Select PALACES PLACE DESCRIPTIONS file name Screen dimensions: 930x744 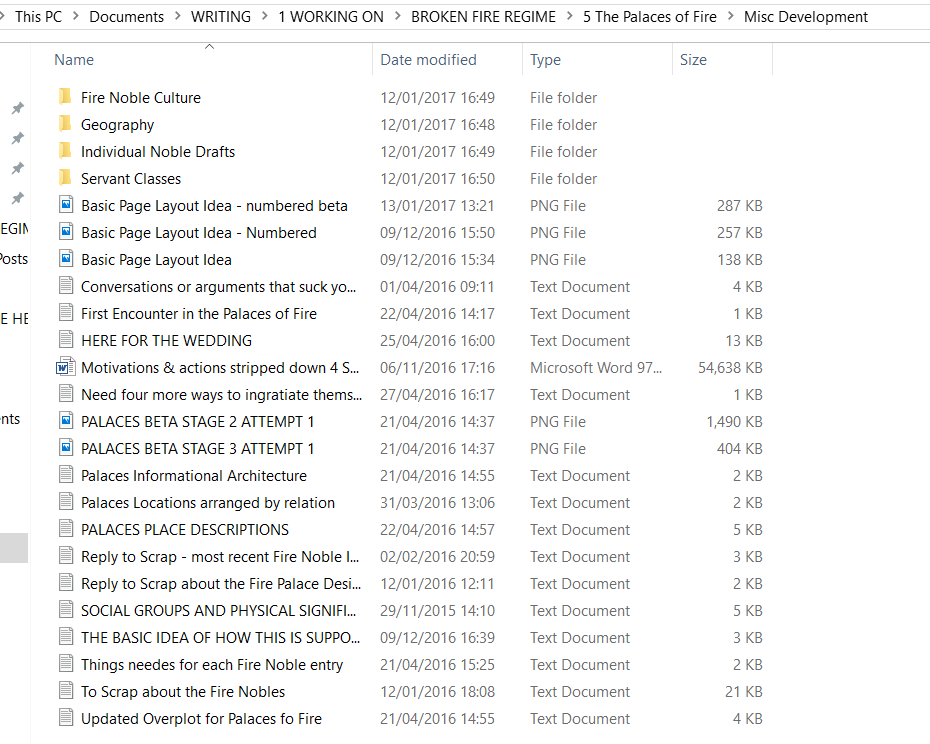point(184,529)
